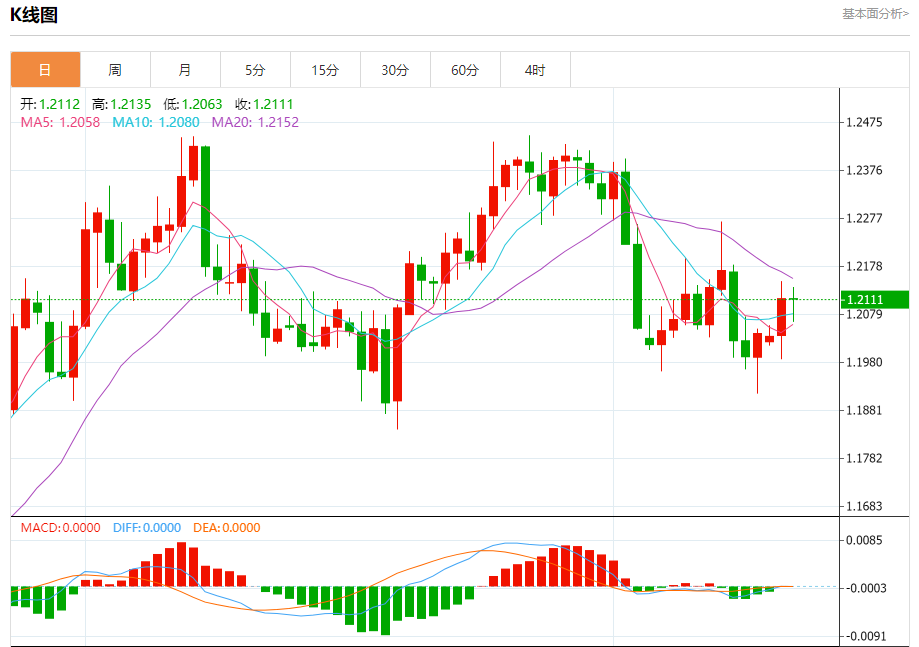Click the -0.0091 MACD axis label

coord(864,636)
